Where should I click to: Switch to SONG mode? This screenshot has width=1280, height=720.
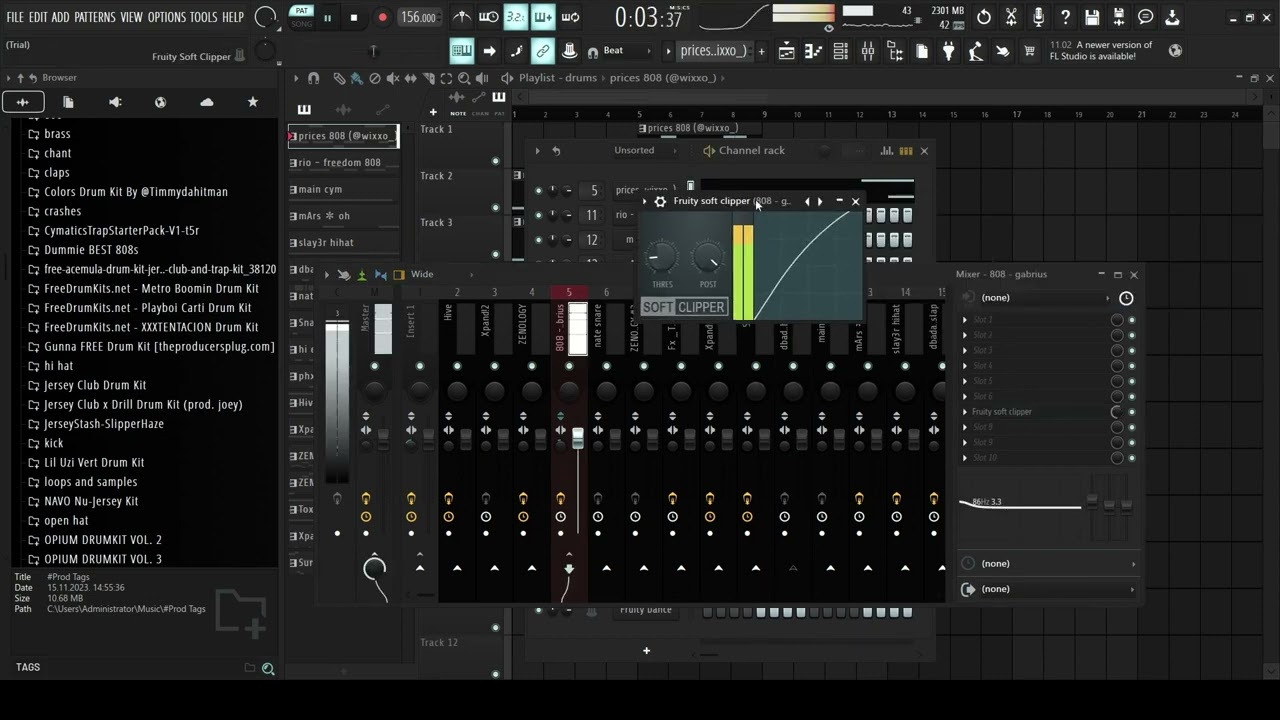(301, 23)
